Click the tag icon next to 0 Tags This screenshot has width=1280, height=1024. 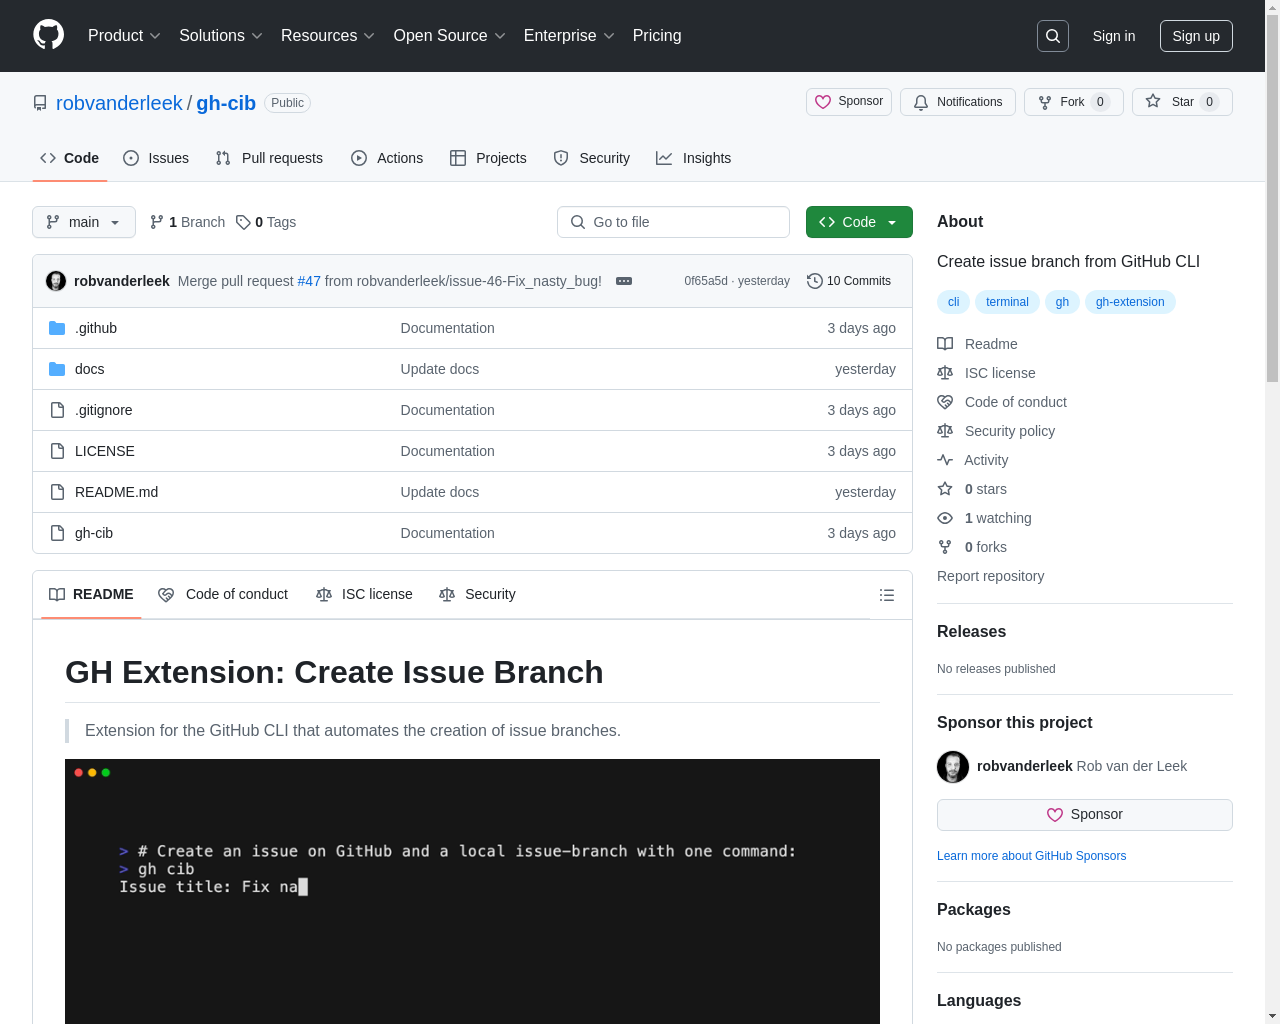pos(243,222)
